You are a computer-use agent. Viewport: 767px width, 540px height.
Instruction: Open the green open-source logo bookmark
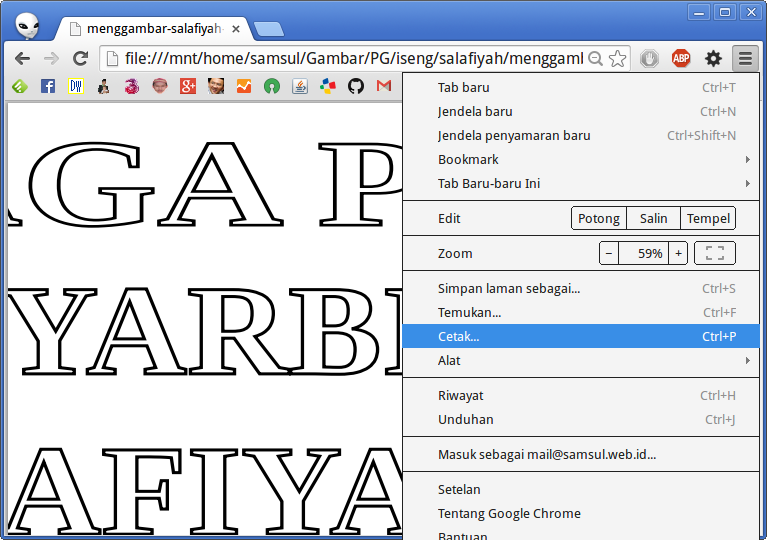[272, 87]
